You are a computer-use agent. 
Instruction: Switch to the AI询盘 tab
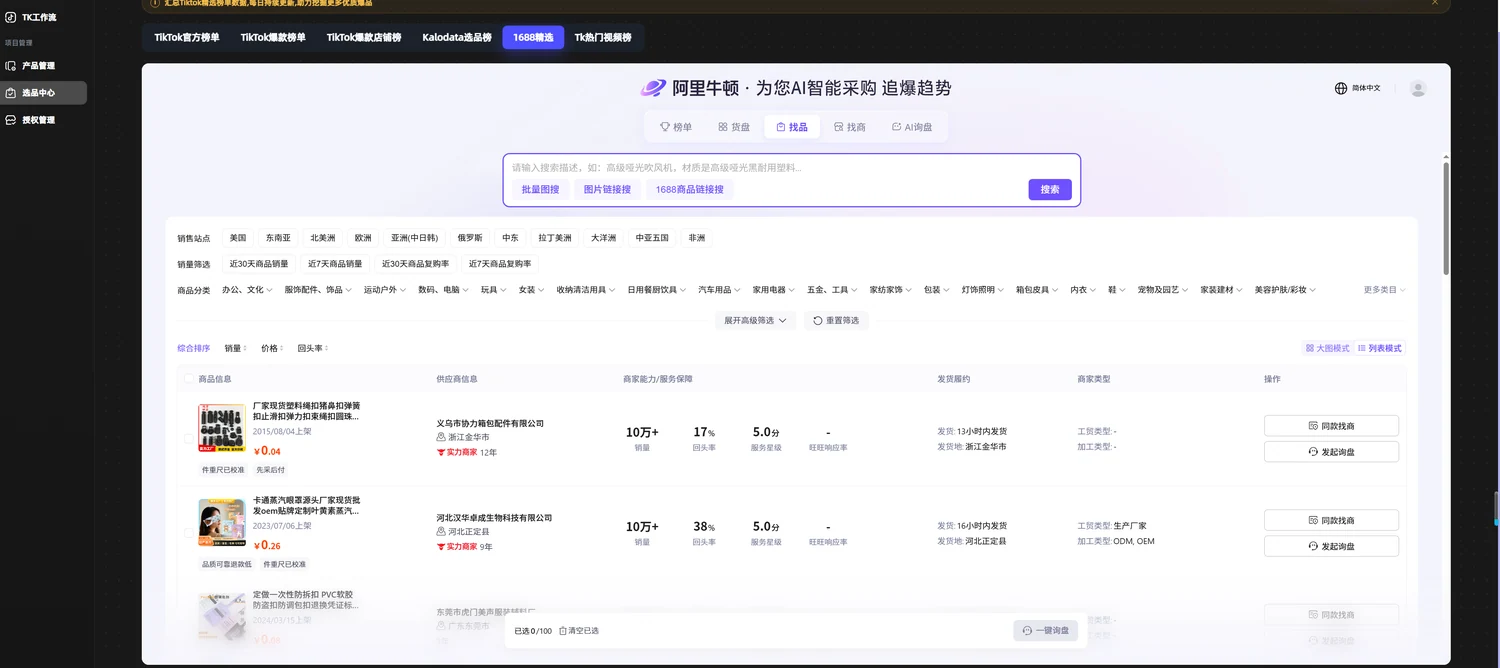911,127
